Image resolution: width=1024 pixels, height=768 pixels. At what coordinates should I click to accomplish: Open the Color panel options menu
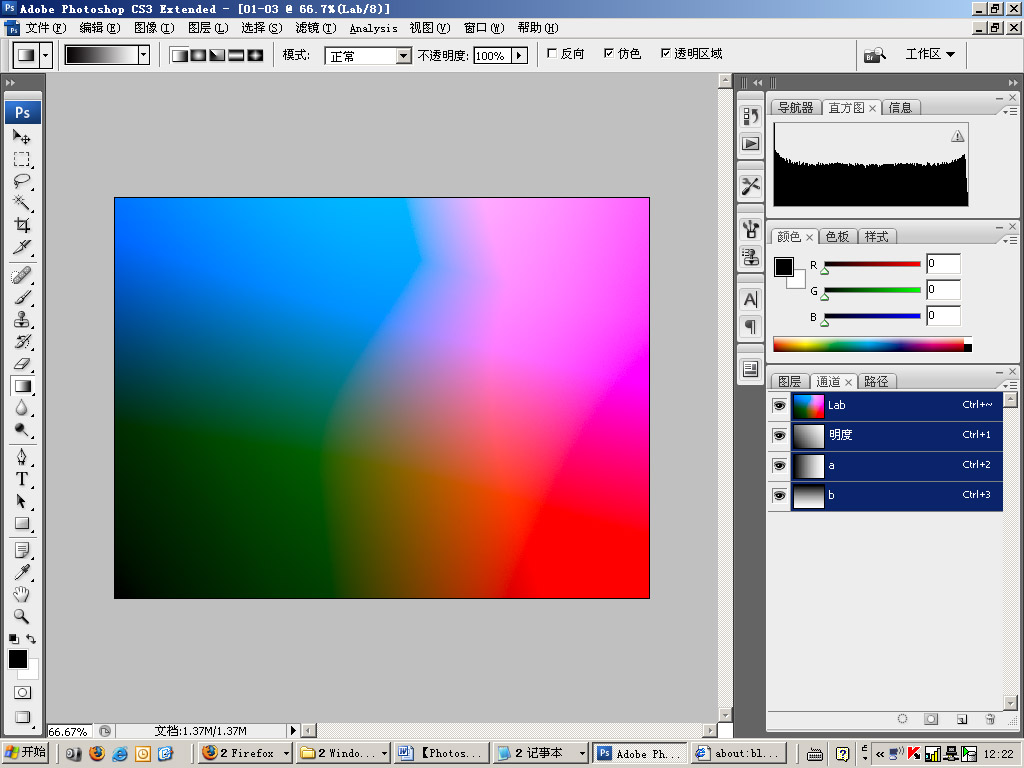1010,240
